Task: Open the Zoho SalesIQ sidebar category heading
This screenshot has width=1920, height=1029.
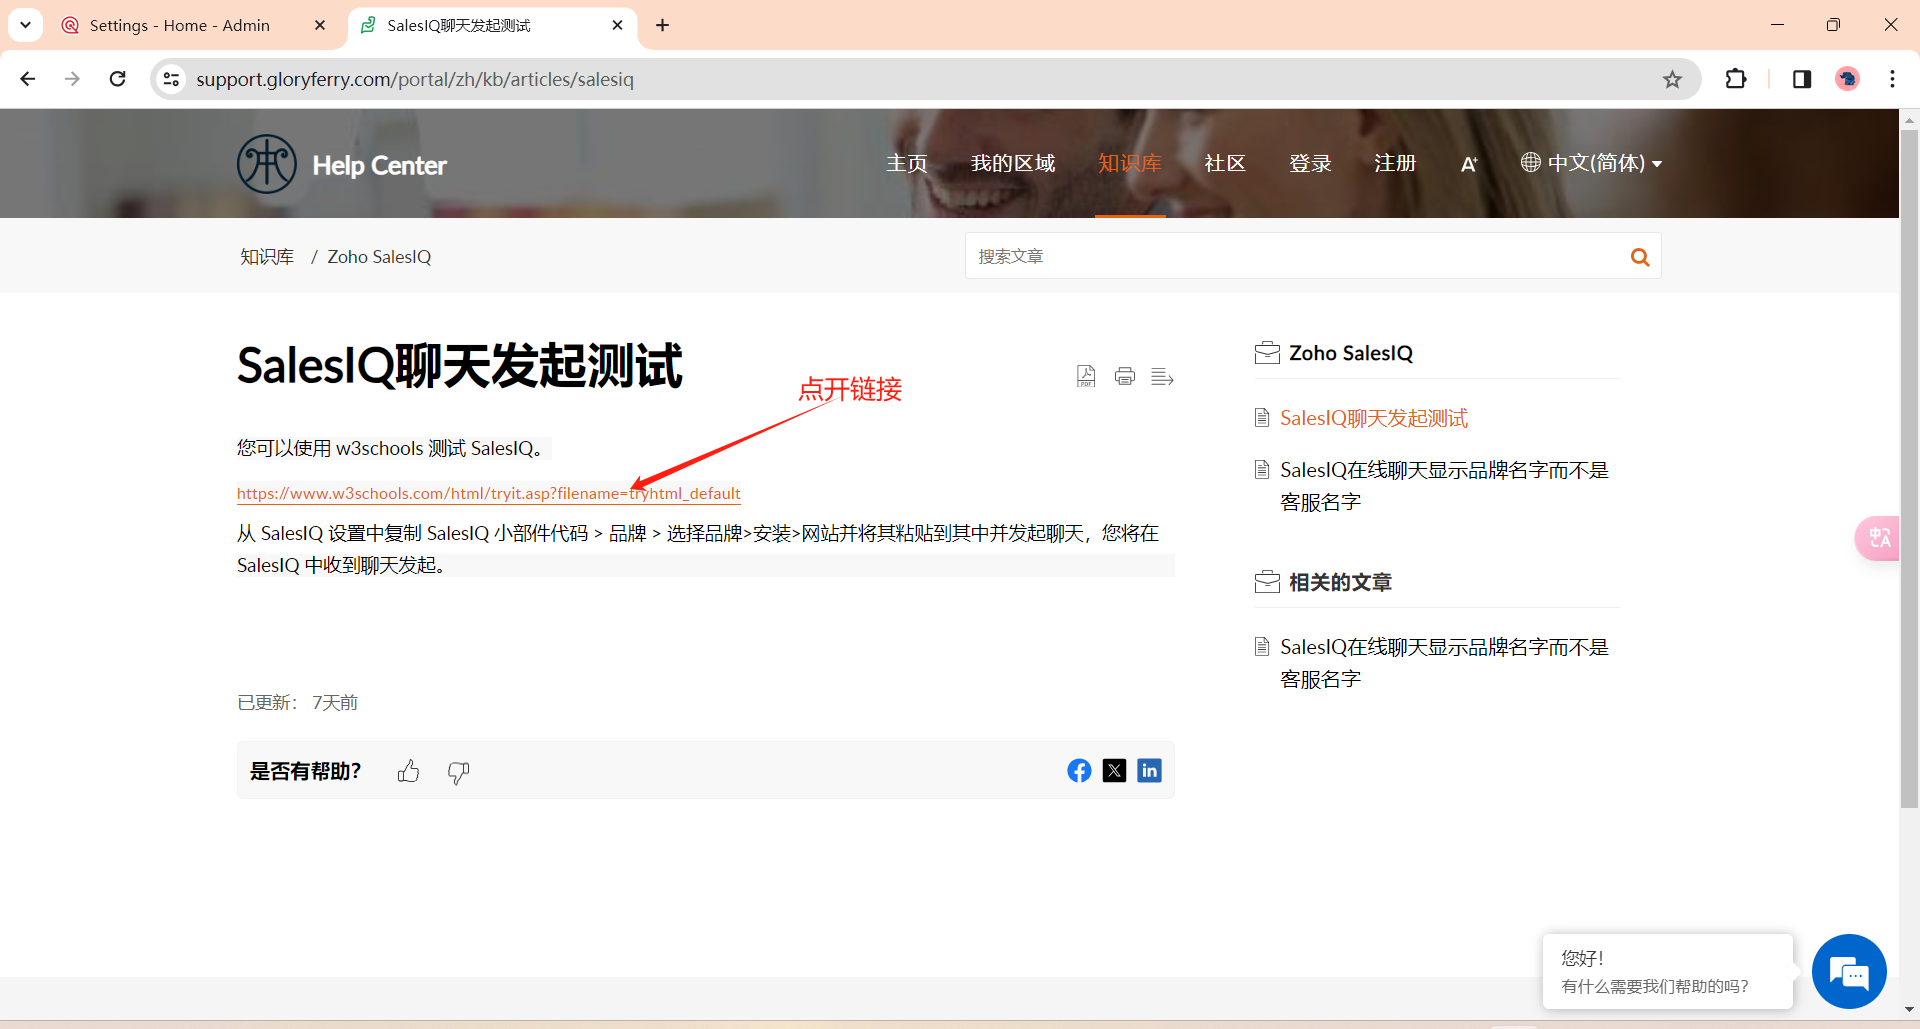Action: [x=1350, y=353]
